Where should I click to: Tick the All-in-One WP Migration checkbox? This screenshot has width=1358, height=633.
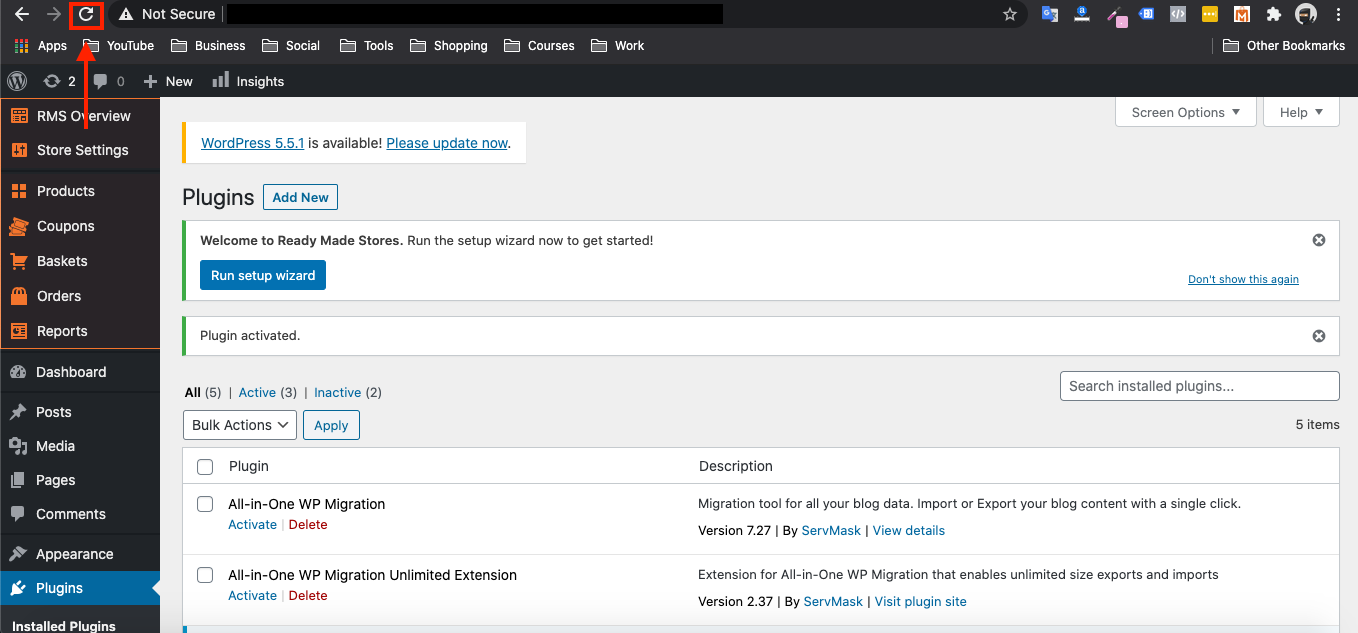[x=205, y=504]
